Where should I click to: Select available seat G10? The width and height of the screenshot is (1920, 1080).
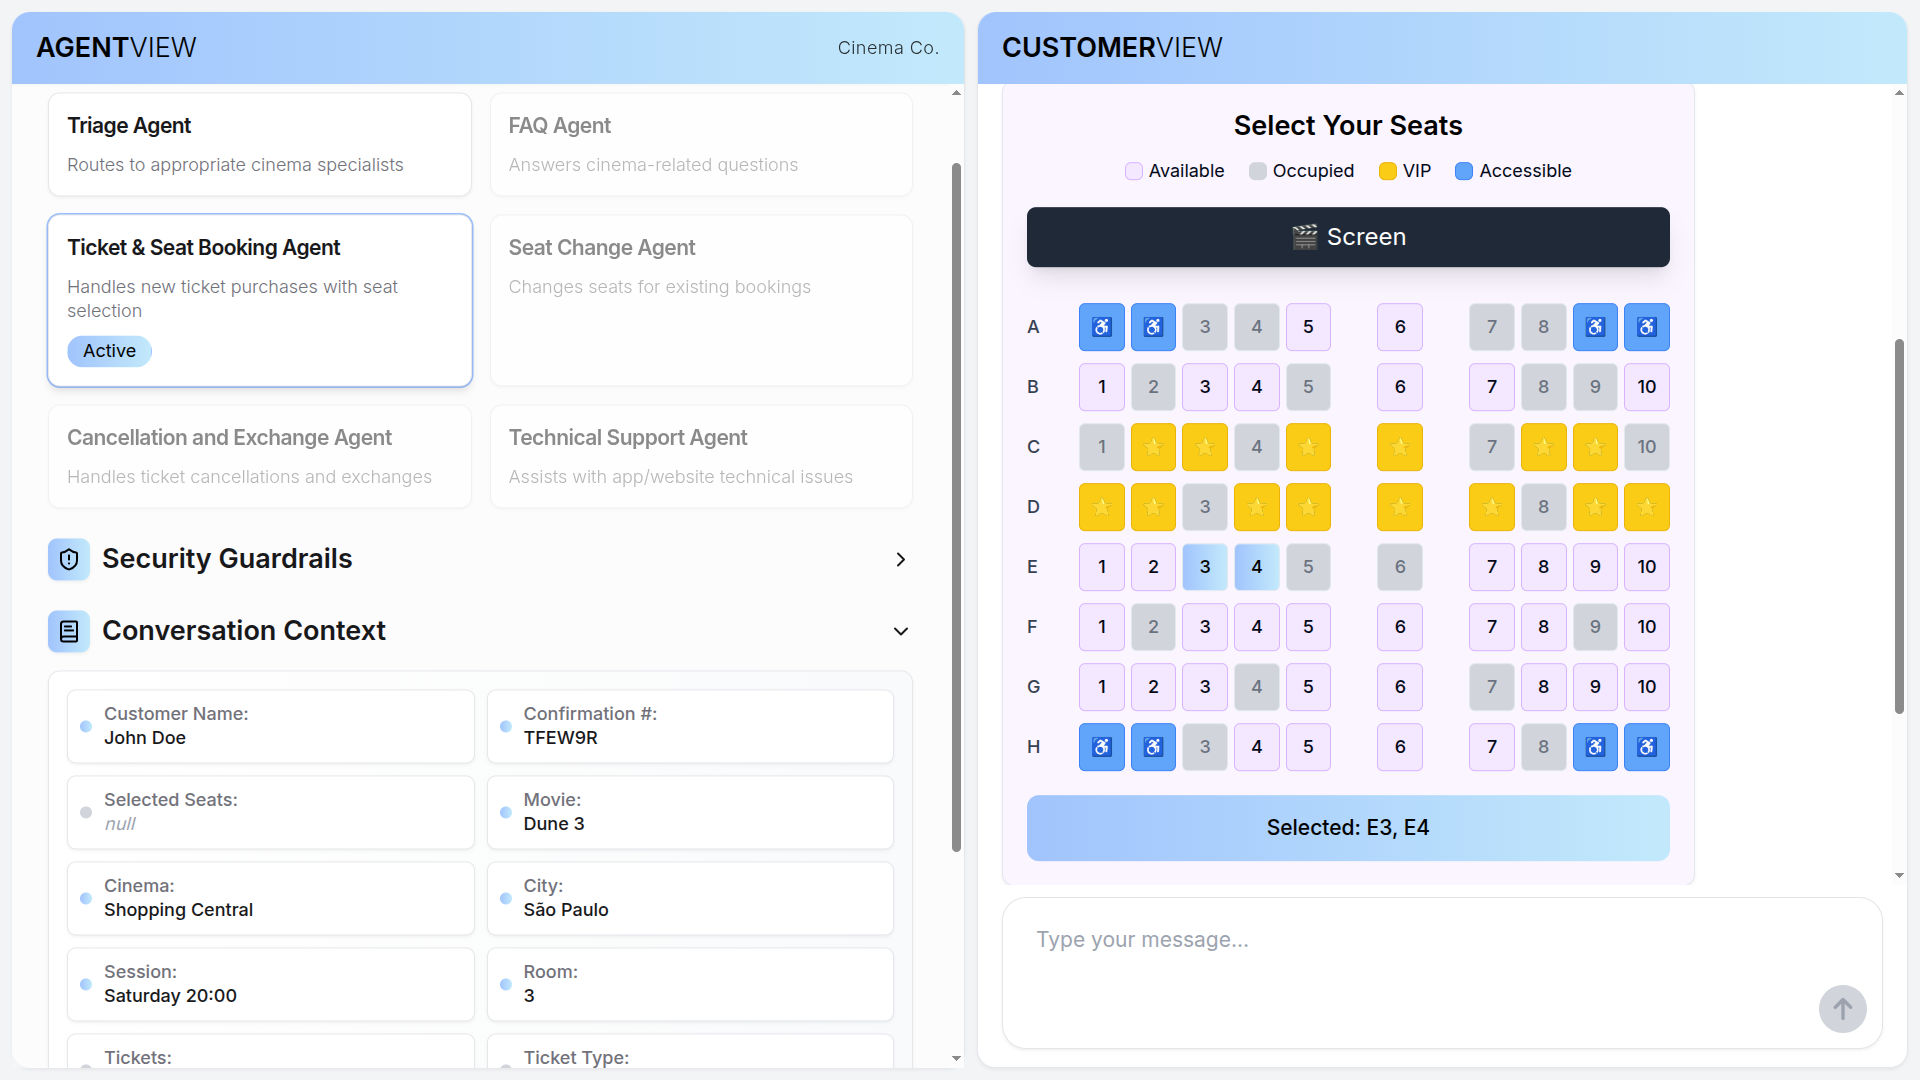coord(1646,687)
